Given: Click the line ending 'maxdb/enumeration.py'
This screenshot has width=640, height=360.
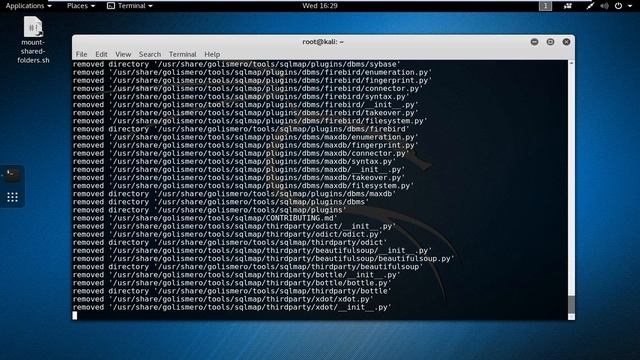Looking at the screenshot, I should point(246,137).
